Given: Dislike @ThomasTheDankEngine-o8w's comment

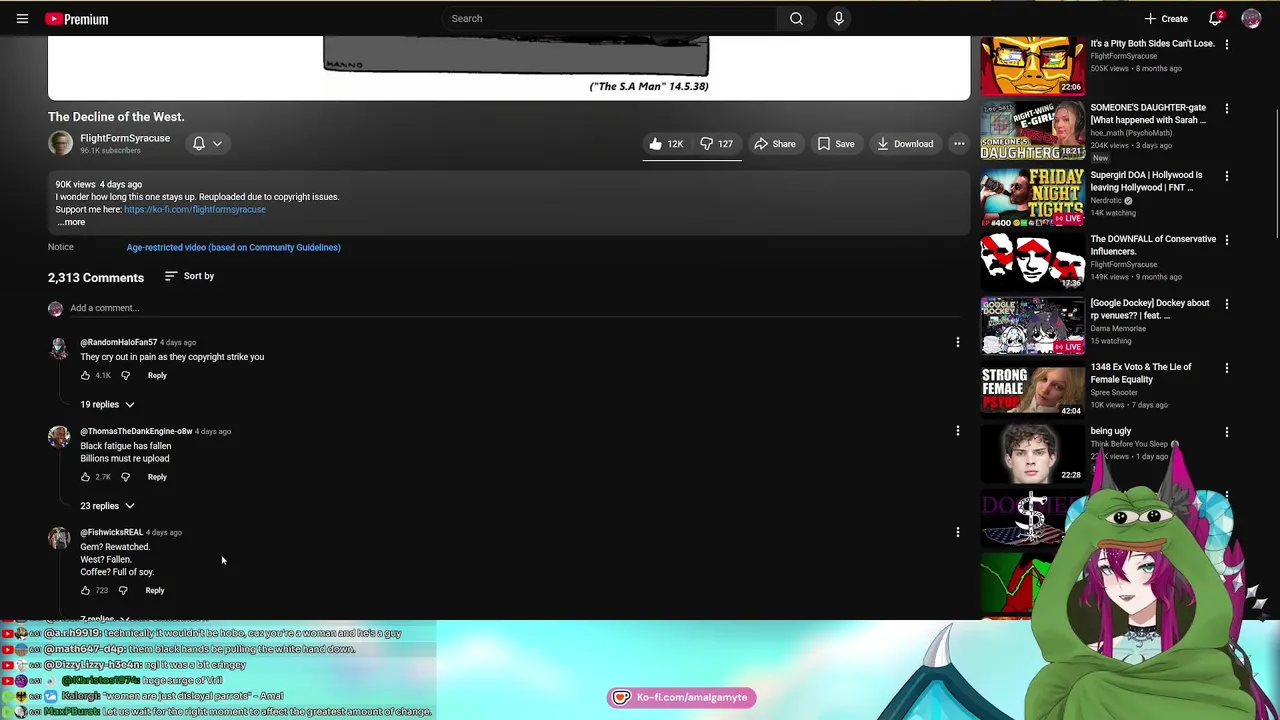Looking at the screenshot, I should tap(125, 477).
